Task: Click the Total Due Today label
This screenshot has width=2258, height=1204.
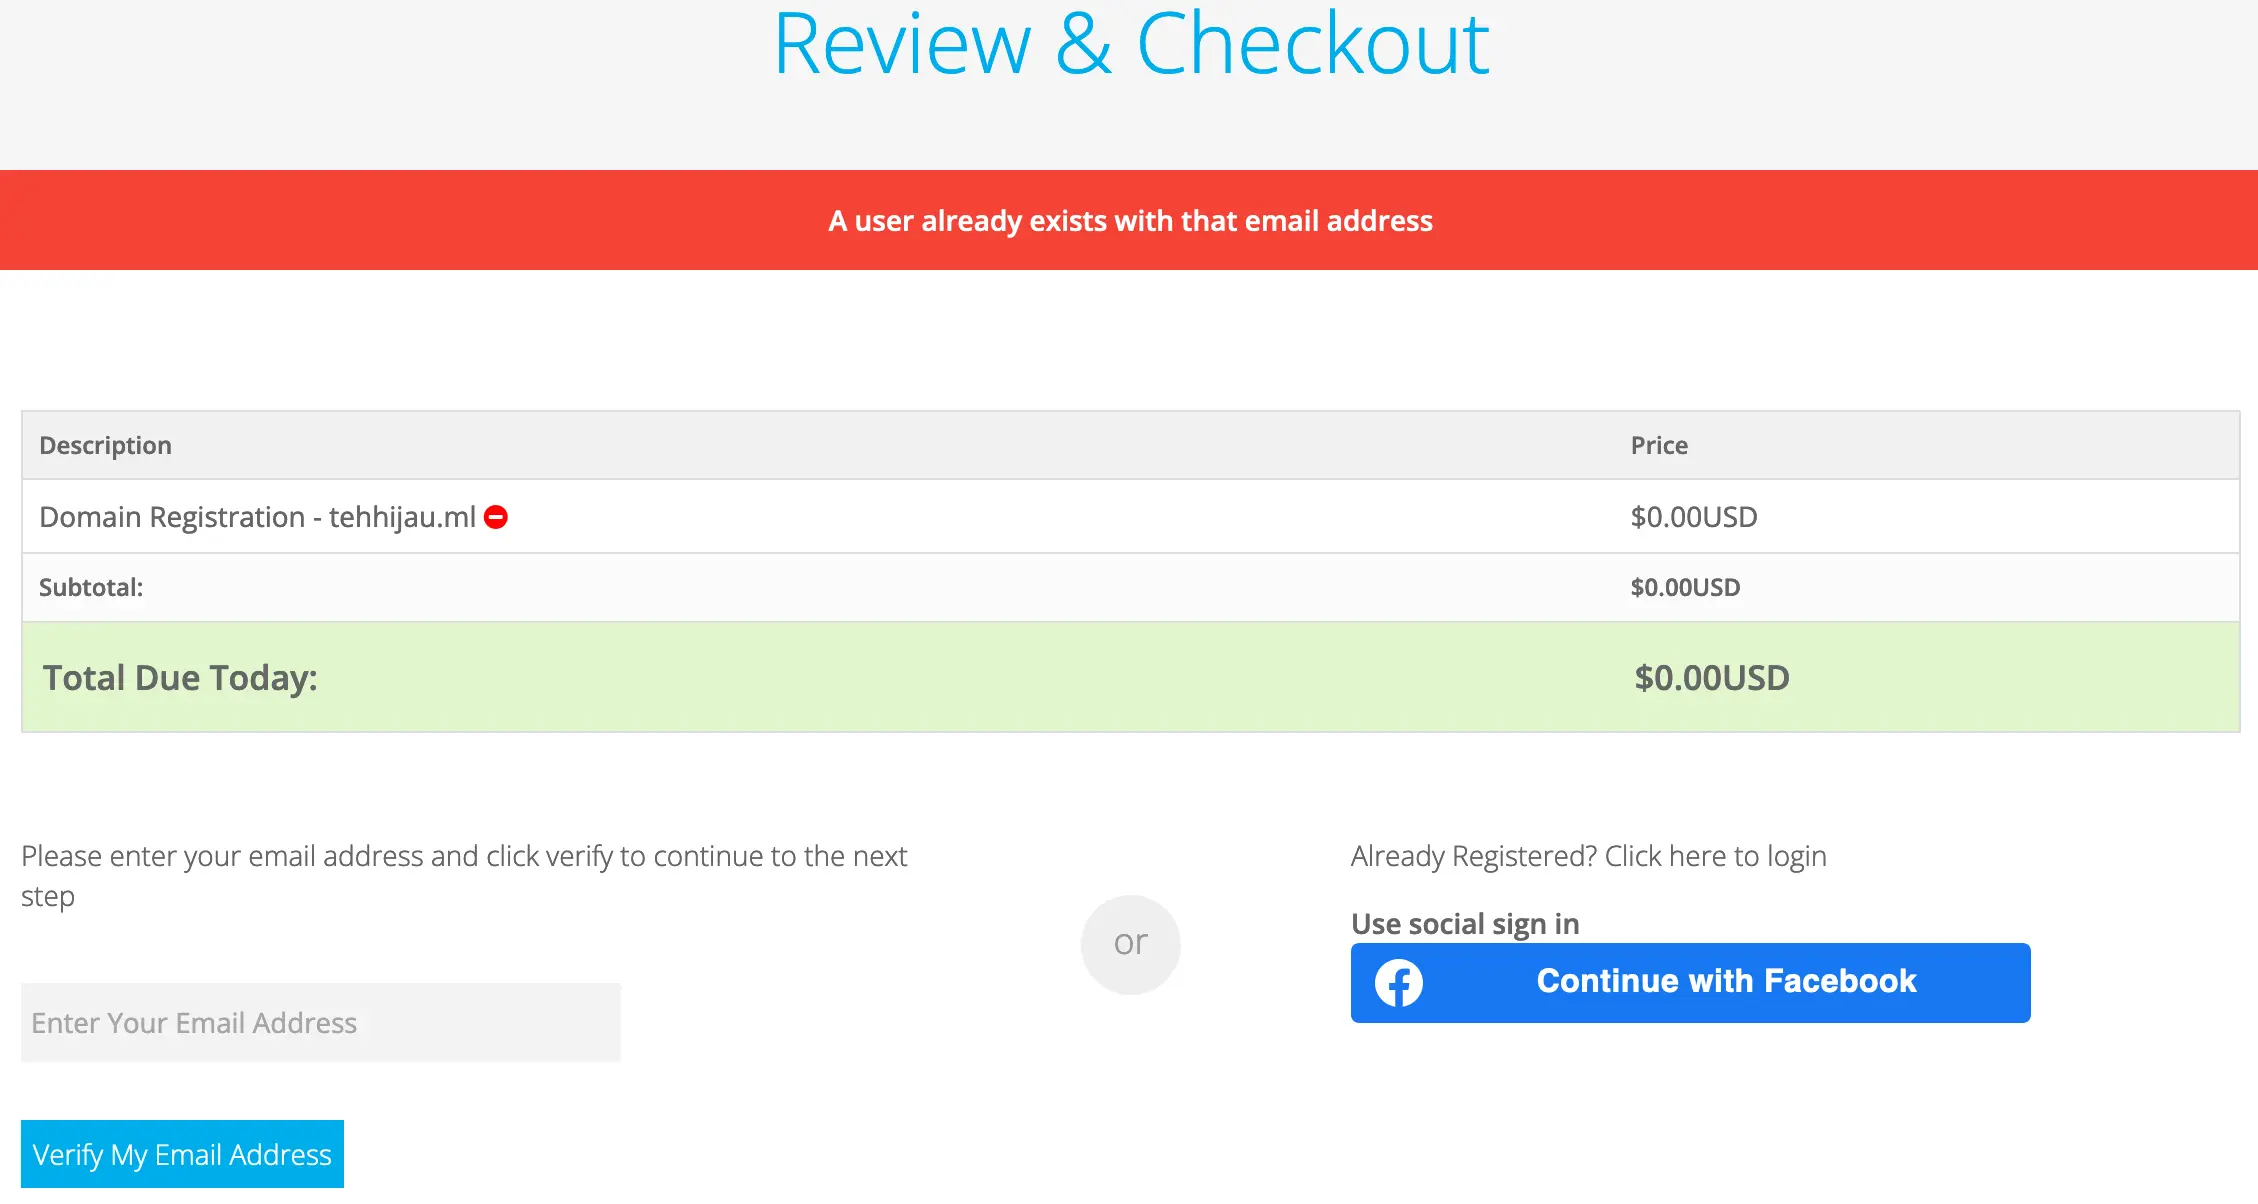Action: (180, 678)
